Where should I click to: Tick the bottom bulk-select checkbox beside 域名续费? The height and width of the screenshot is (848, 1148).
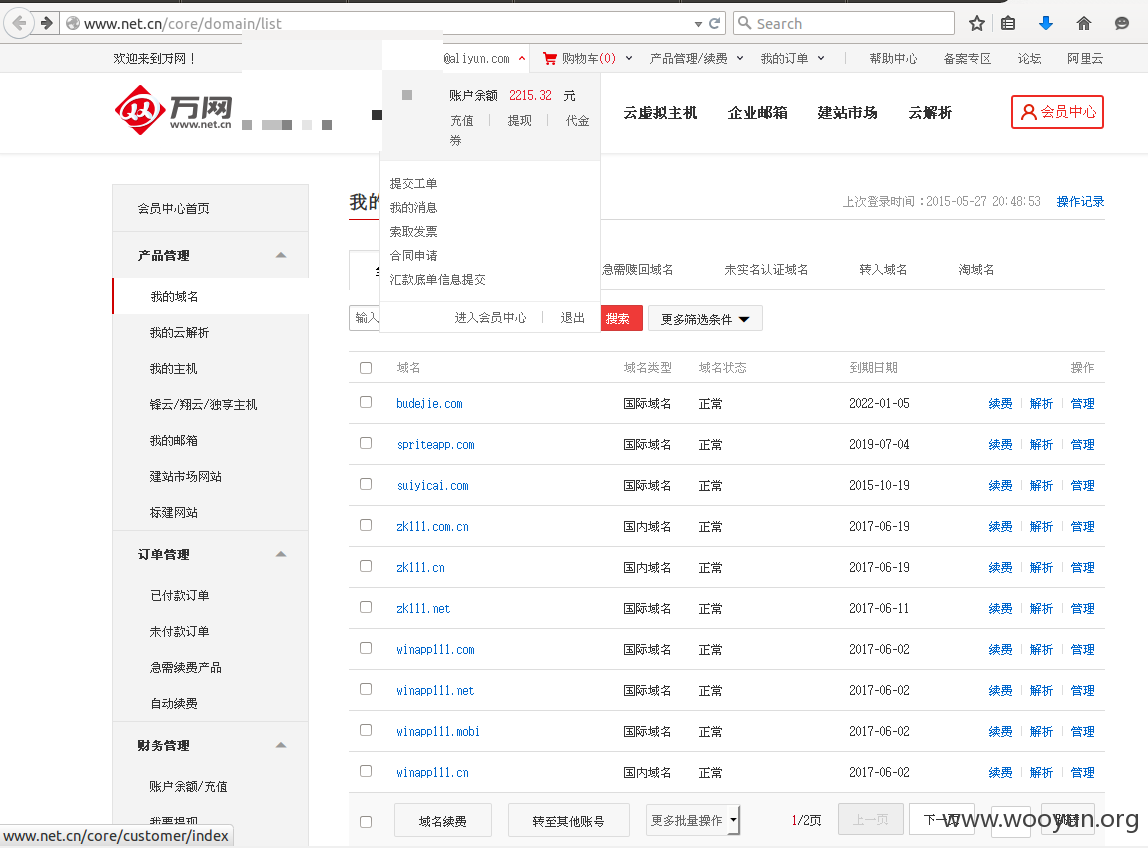pyautogui.click(x=366, y=822)
